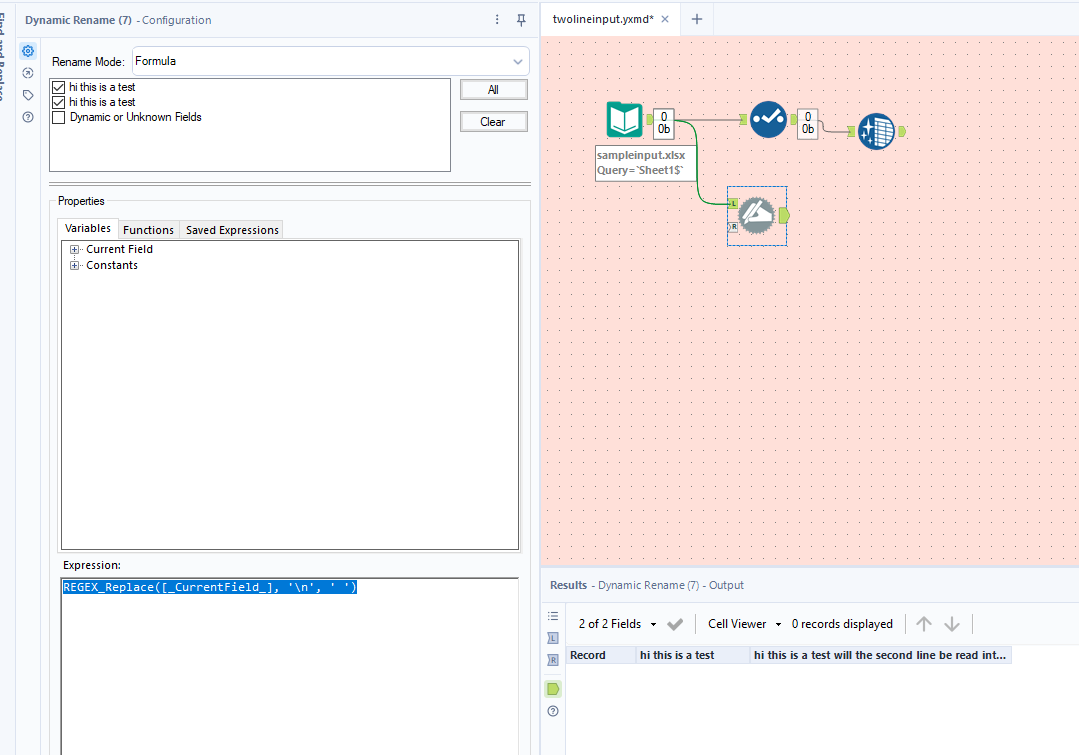1079x755 pixels.
Task: Click the open-example arrow icon below the gear
Action: pyautogui.click(x=28, y=72)
